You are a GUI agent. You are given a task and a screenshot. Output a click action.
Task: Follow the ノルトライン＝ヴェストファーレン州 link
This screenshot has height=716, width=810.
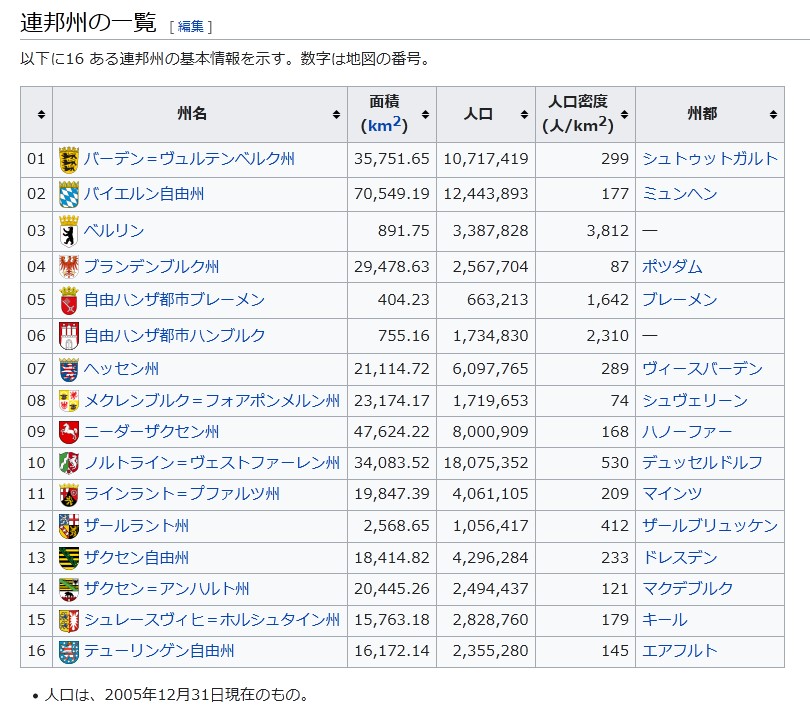pyautogui.click(x=211, y=462)
